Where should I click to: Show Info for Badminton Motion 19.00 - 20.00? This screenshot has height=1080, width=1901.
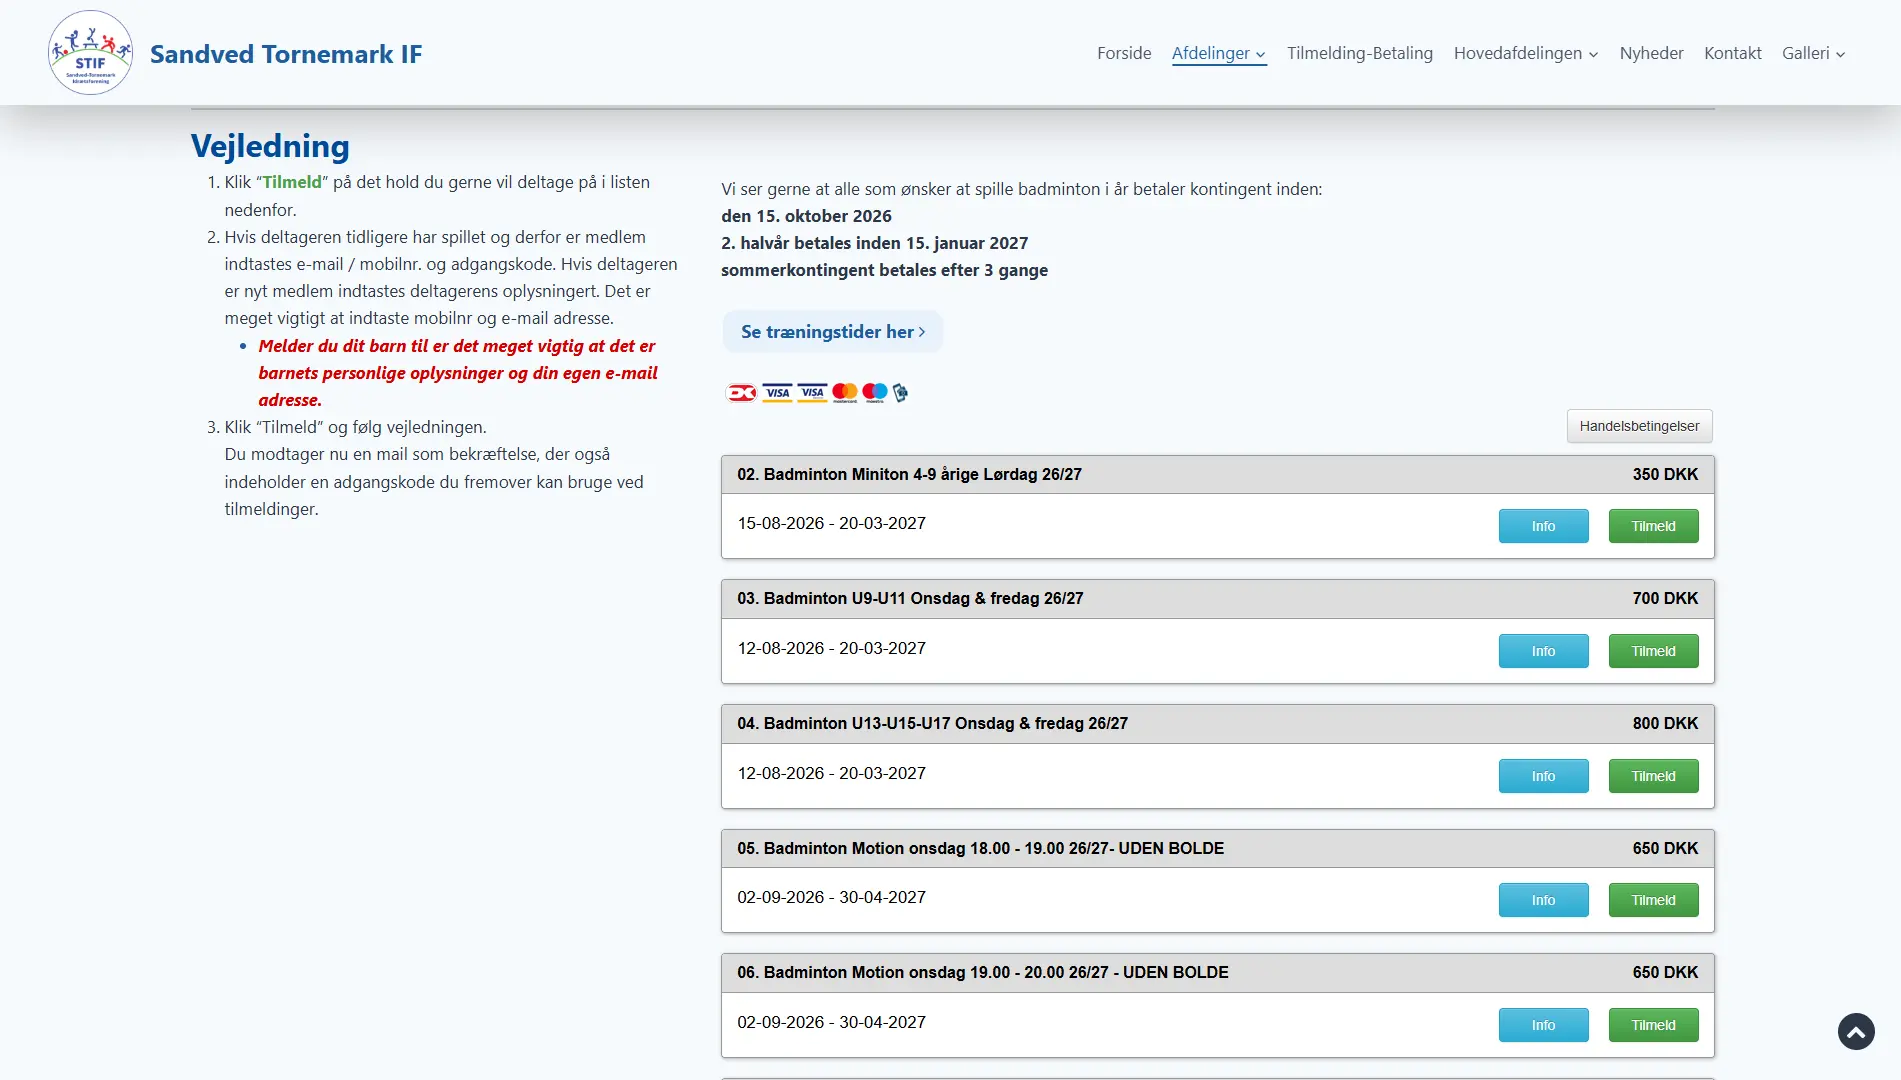click(x=1543, y=1025)
